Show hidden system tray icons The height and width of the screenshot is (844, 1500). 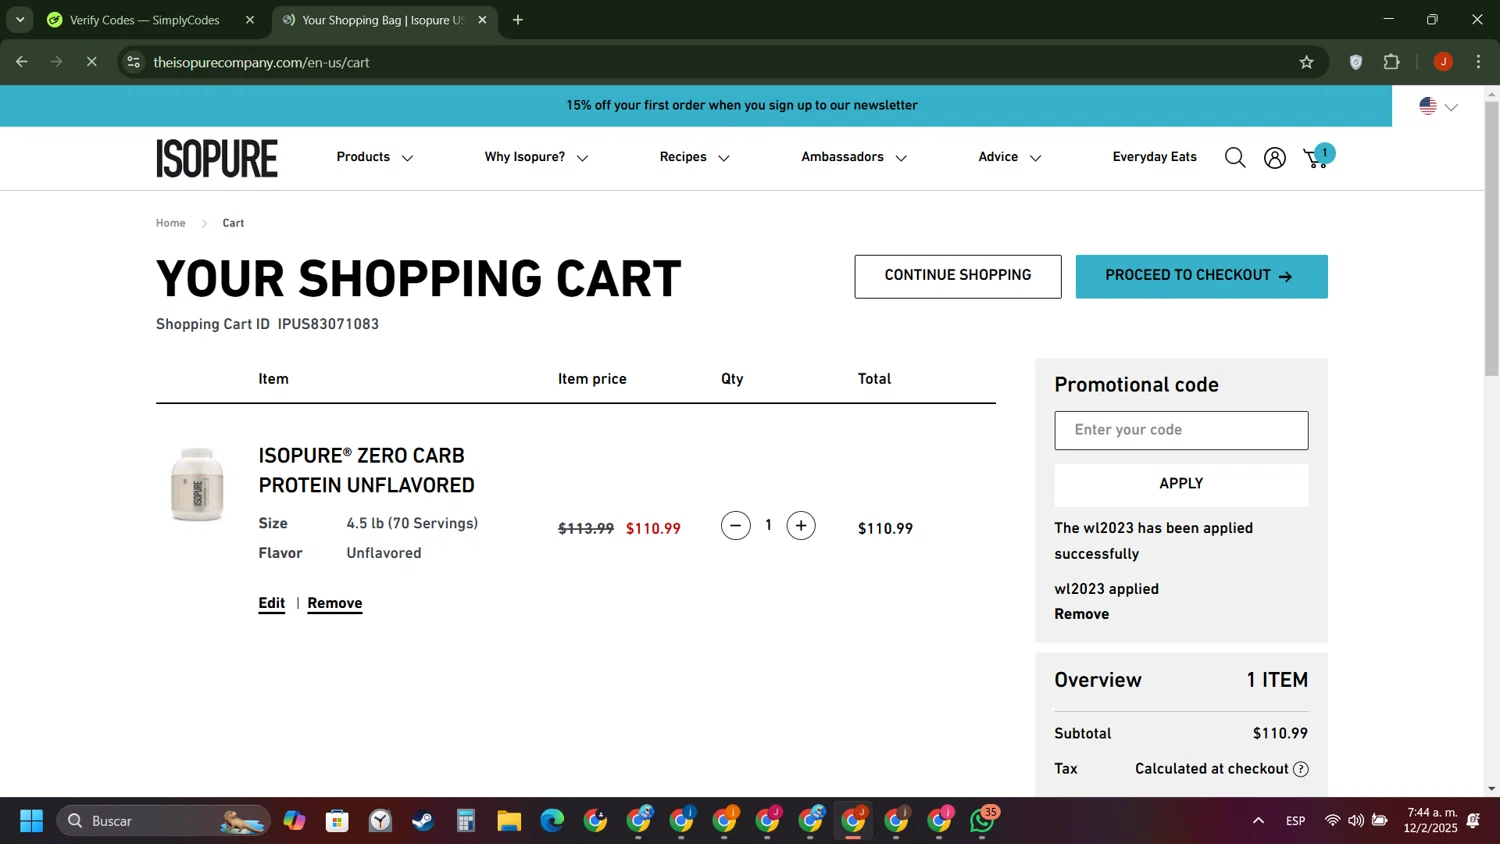tap(1258, 821)
